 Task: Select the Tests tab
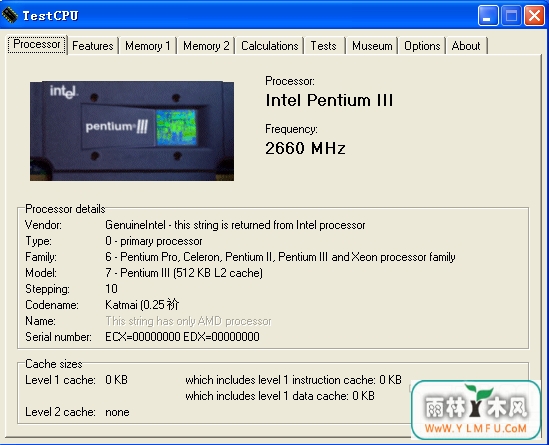(324, 46)
